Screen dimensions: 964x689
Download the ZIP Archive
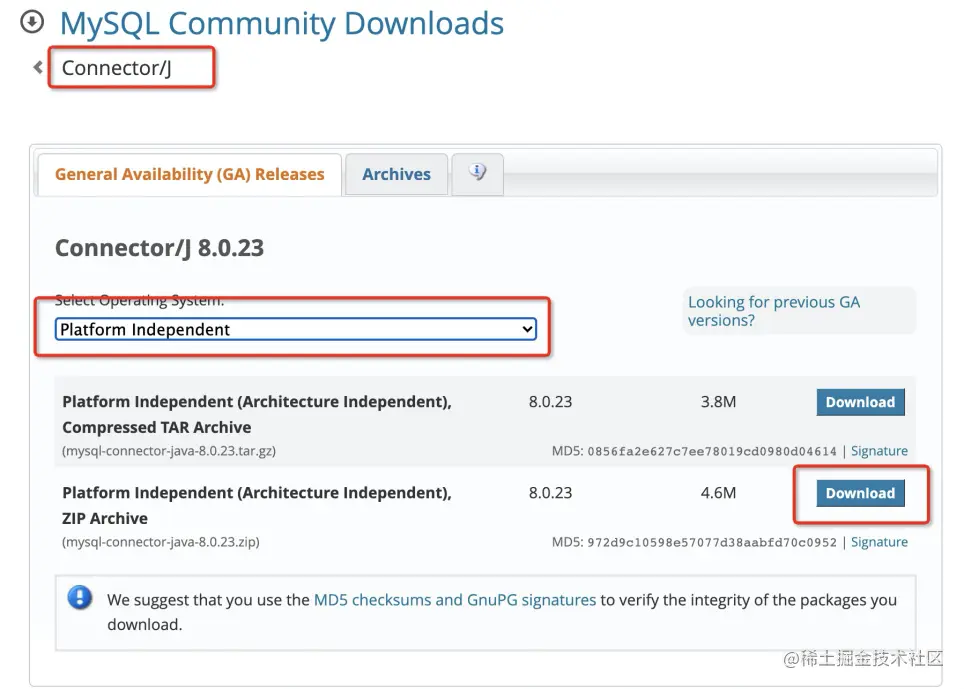860,493
